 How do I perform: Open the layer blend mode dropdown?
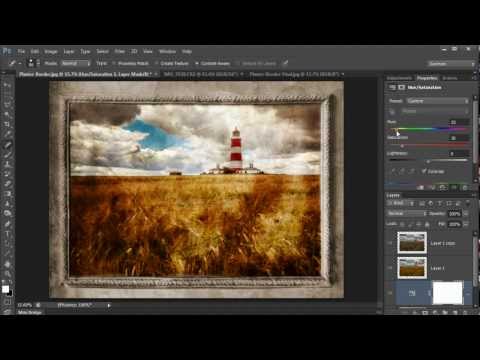(x=407, y=213)
